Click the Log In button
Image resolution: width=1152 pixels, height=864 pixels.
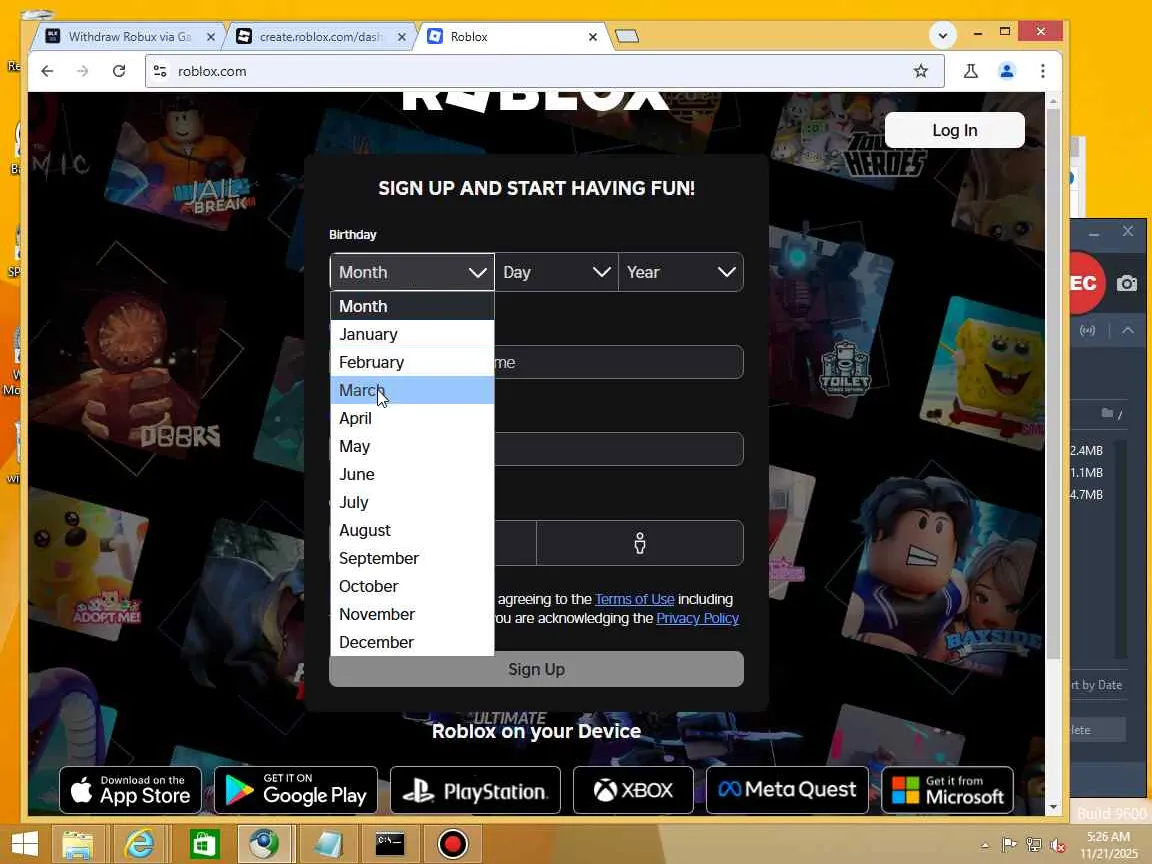pos(954,130)
